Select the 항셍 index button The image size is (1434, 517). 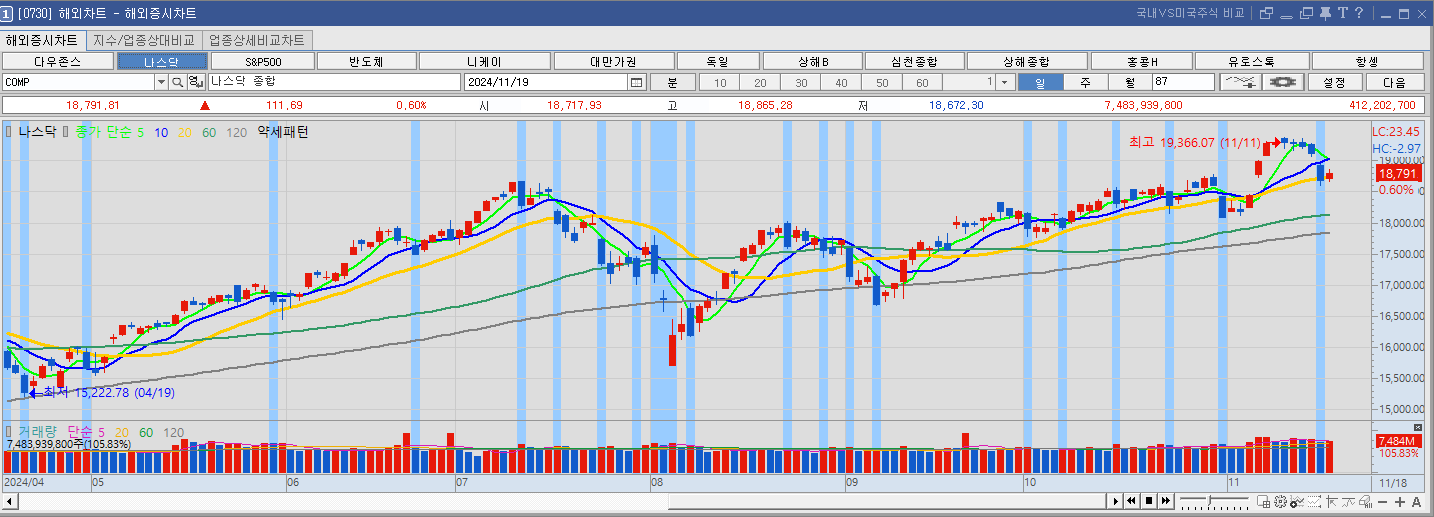(x=1366, y=61)
